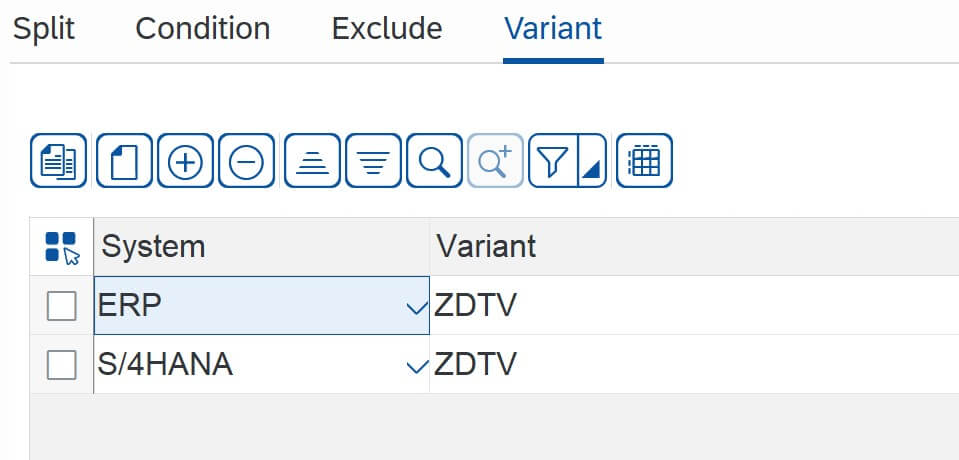The height and width of the screenshot is (460, 959).
Task: Create a new entry with blank page icon
Action: tap(124, 160)
